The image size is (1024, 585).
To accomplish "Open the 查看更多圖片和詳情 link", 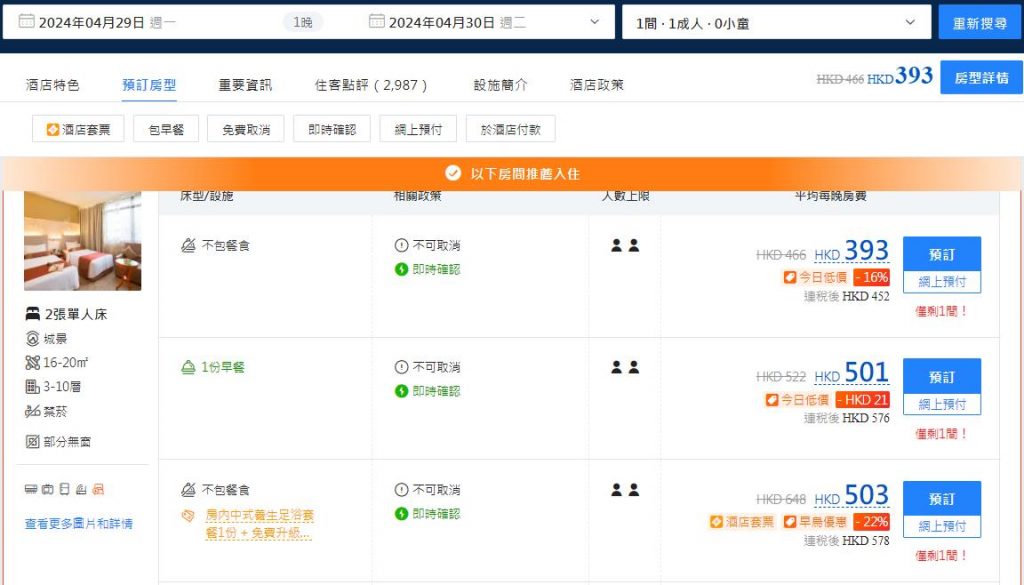I will pos(79,524).
